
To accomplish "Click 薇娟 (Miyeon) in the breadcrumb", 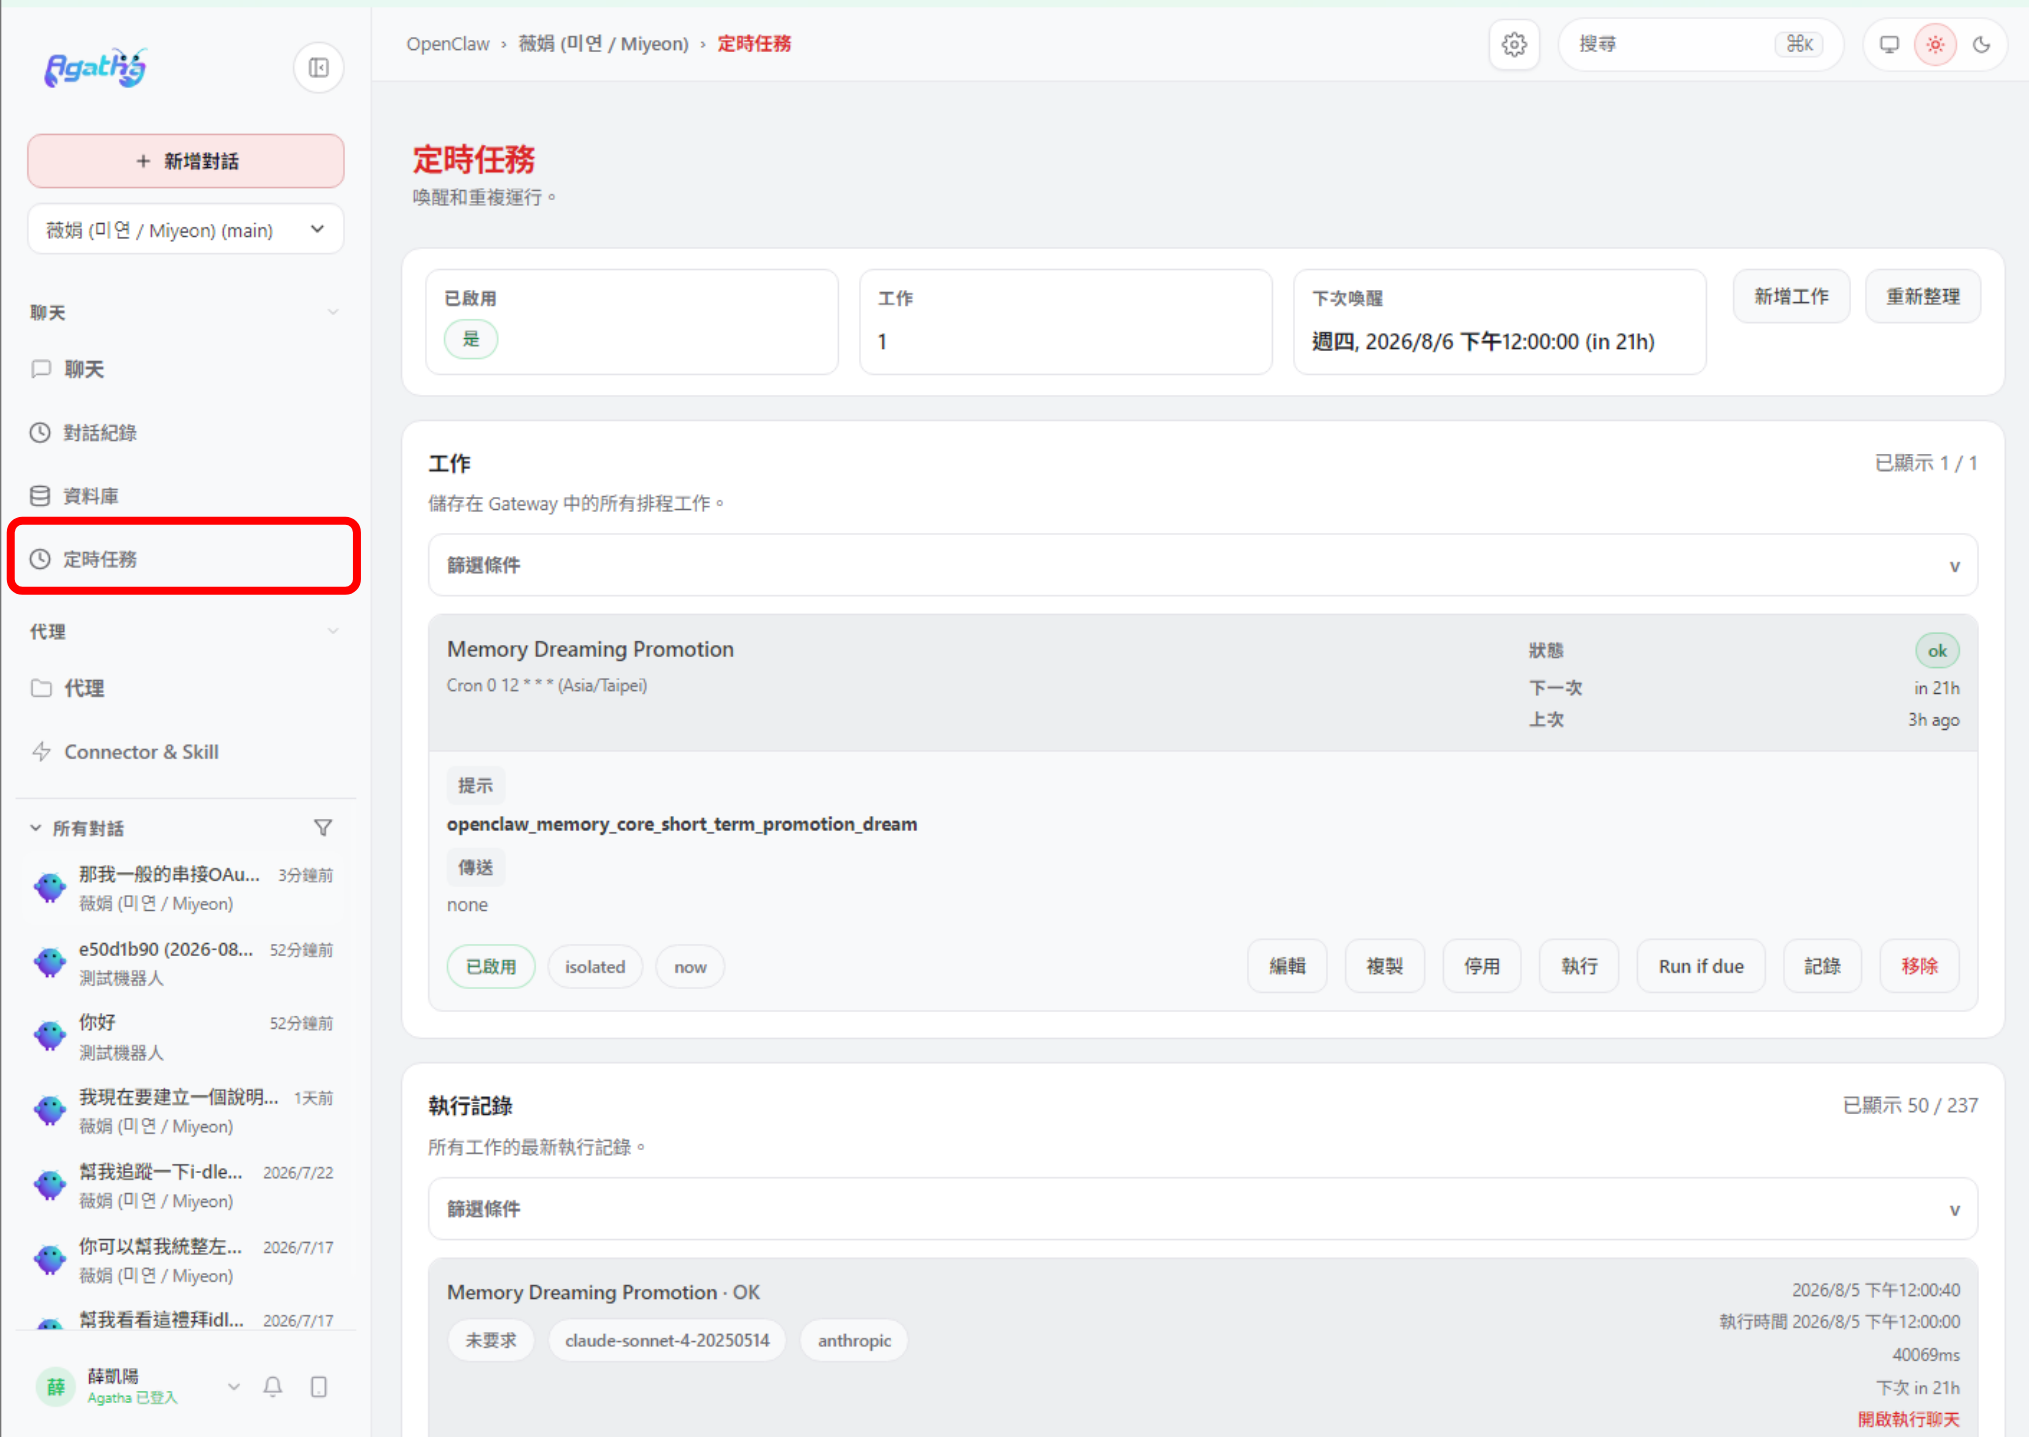I will [603, 44].
